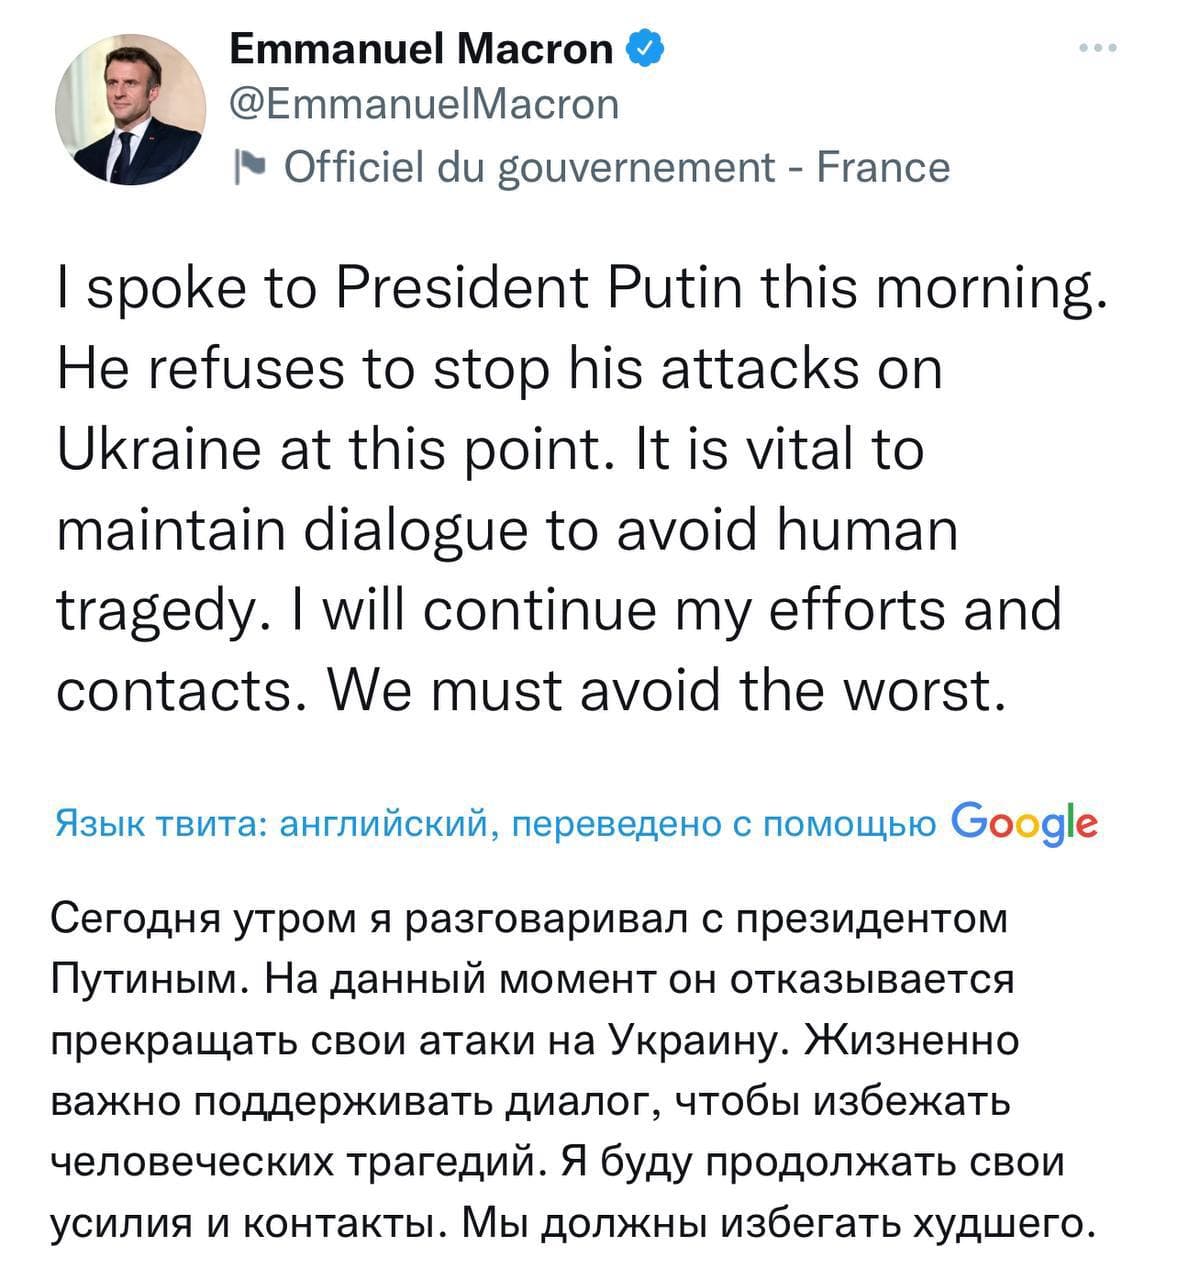Click Emmanuel Macron's profile picture
The width and height of the screenshot is (1178, 1280).
(x=129, y=107)
